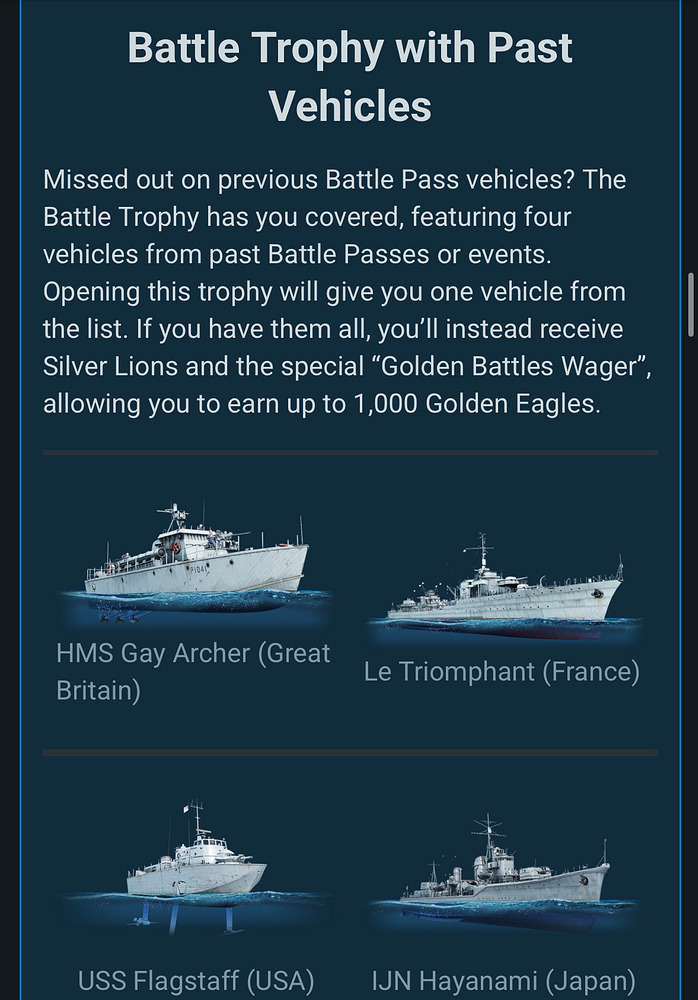Click the hydrofoil struts under USS Flagstaff
The image size is (698, 1000).
(x=183, y=913)
